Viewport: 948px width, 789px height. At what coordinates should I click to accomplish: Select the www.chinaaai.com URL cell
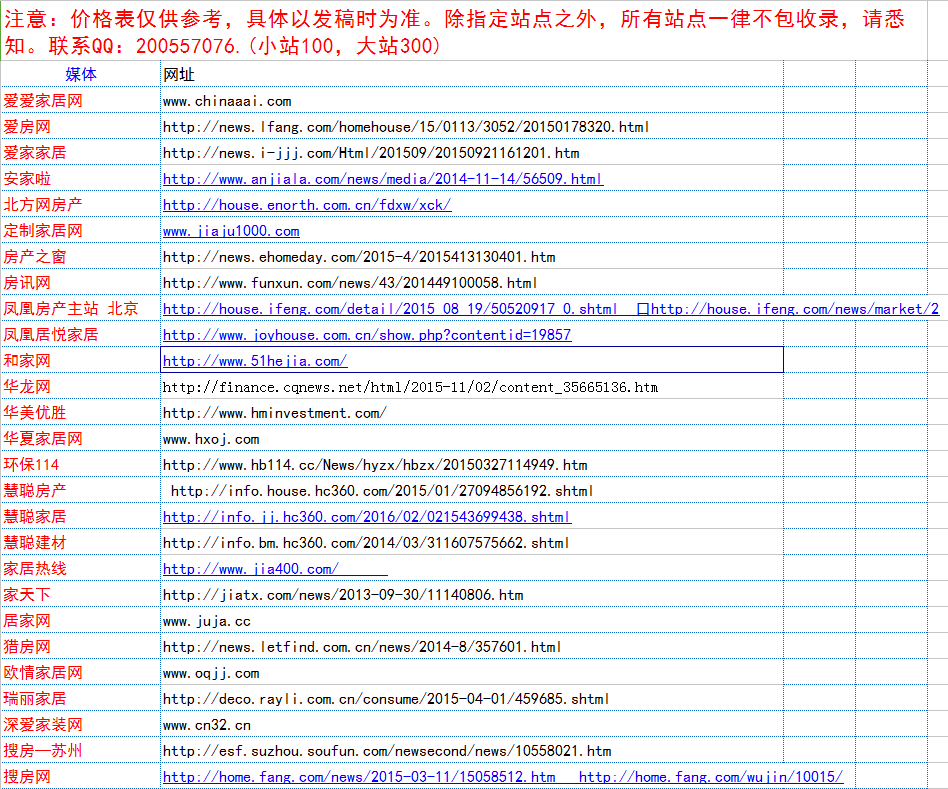[x=472, y=100]
